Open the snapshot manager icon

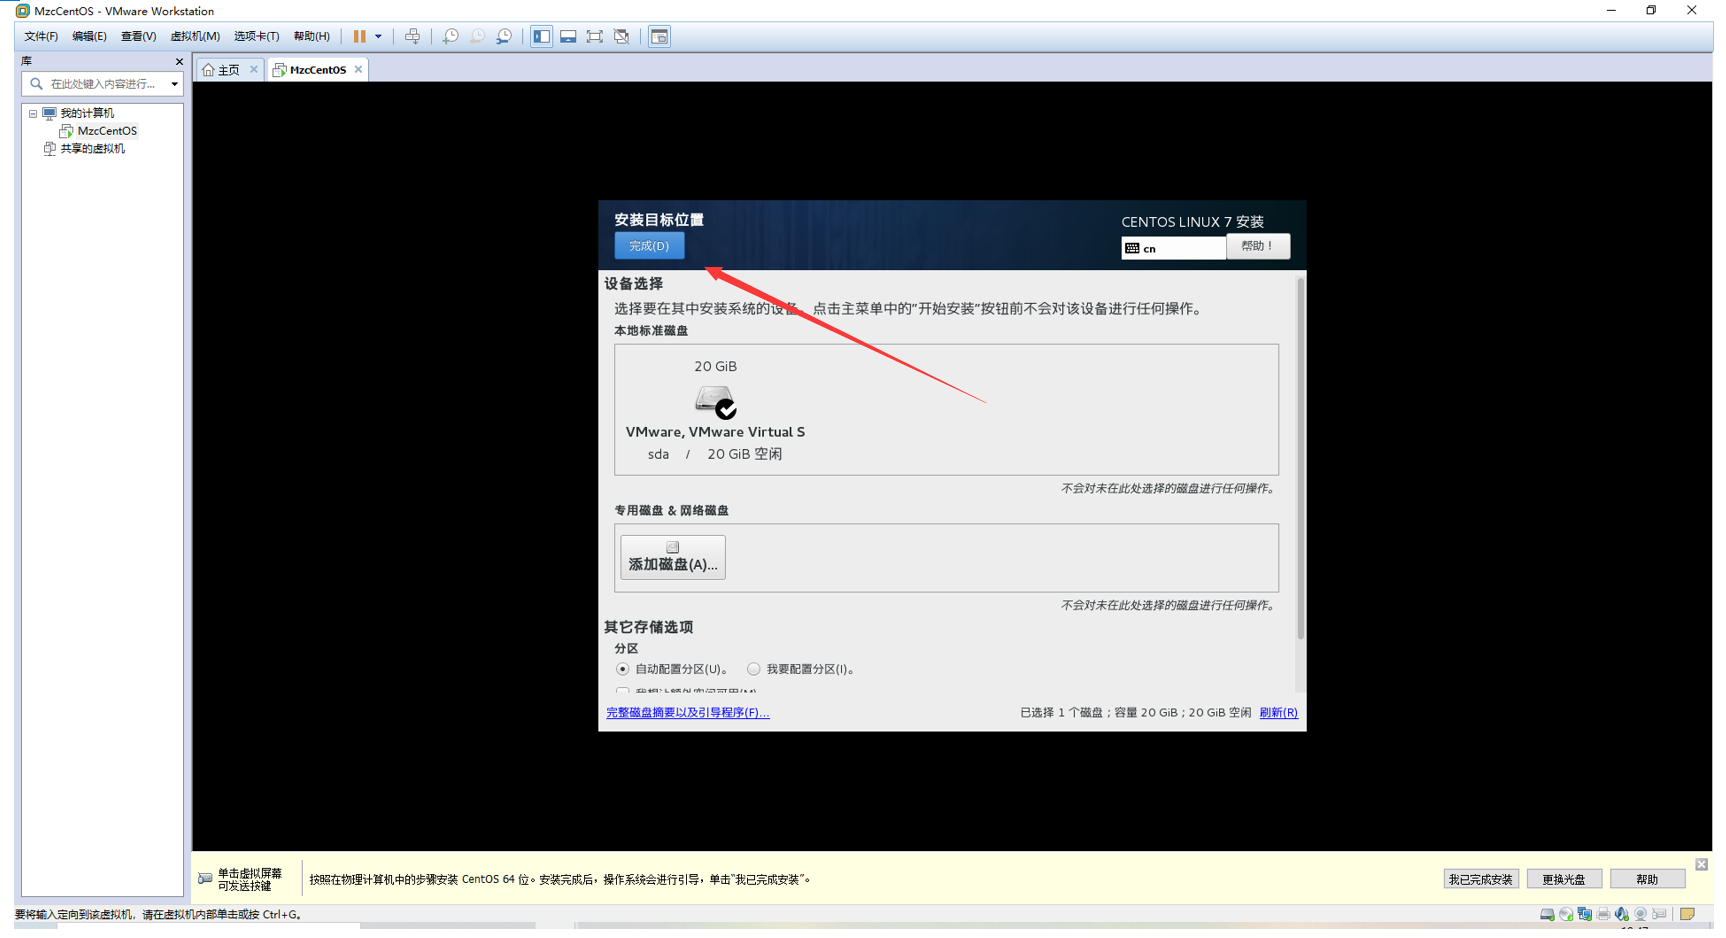coord(504,36)
